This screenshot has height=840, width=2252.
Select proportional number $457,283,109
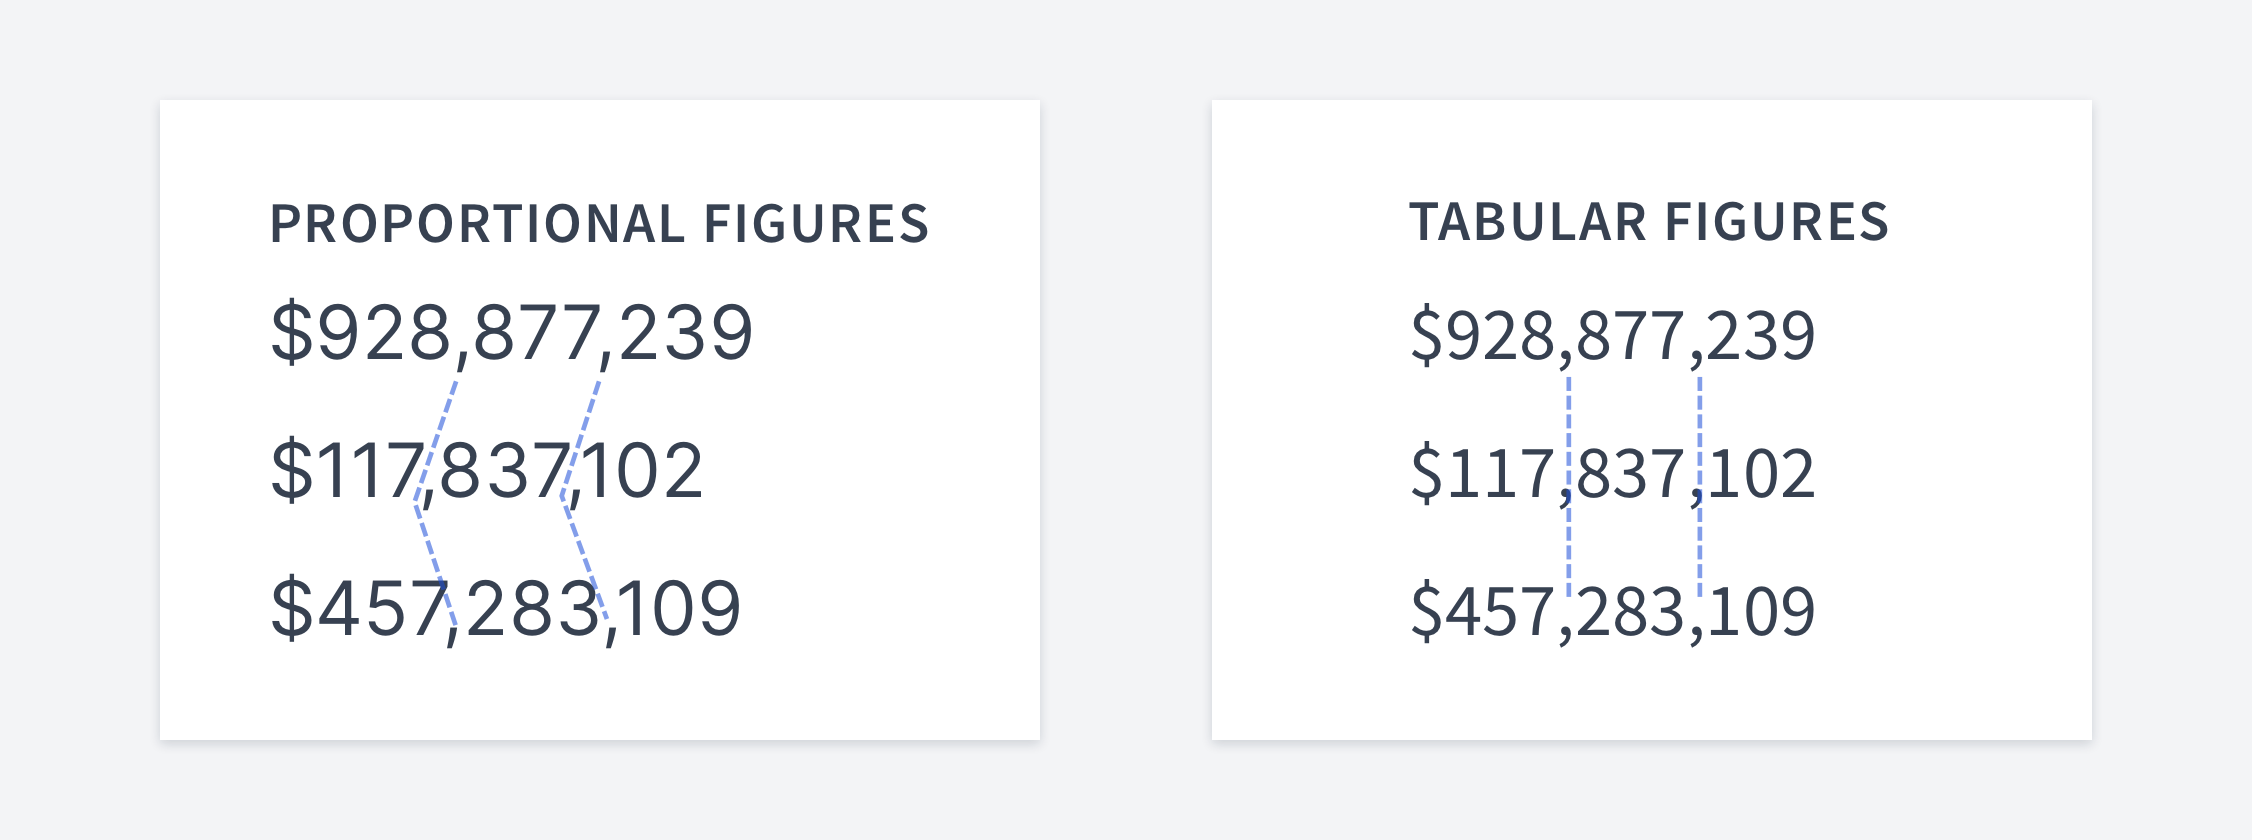coord(506,610)
